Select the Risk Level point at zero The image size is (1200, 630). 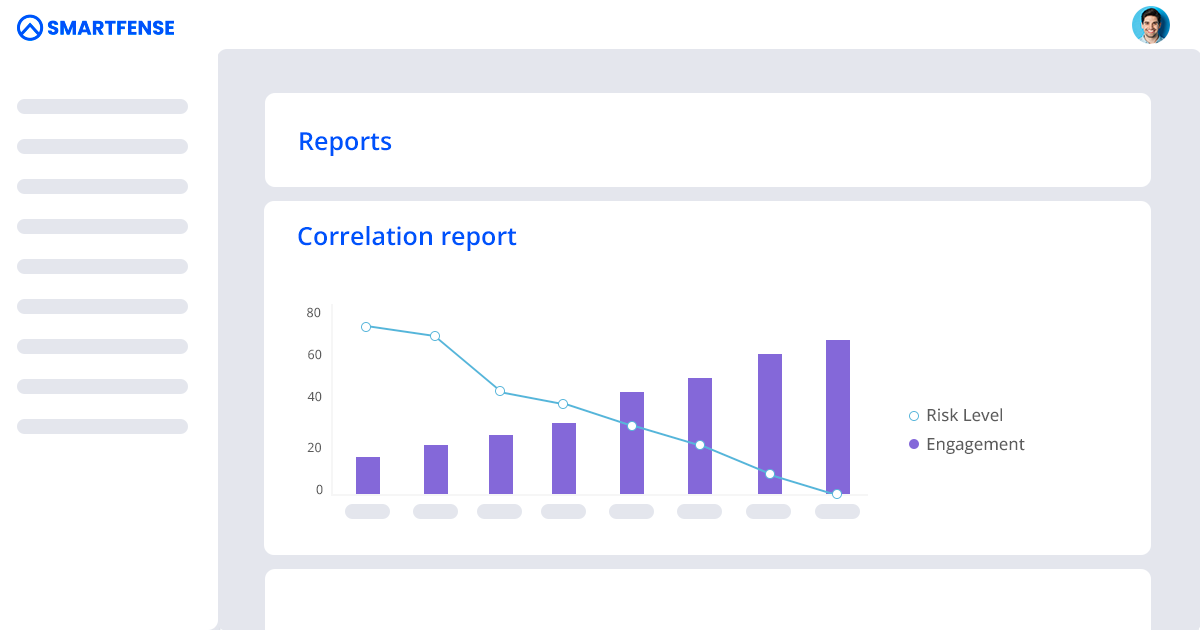click(837, 494)
